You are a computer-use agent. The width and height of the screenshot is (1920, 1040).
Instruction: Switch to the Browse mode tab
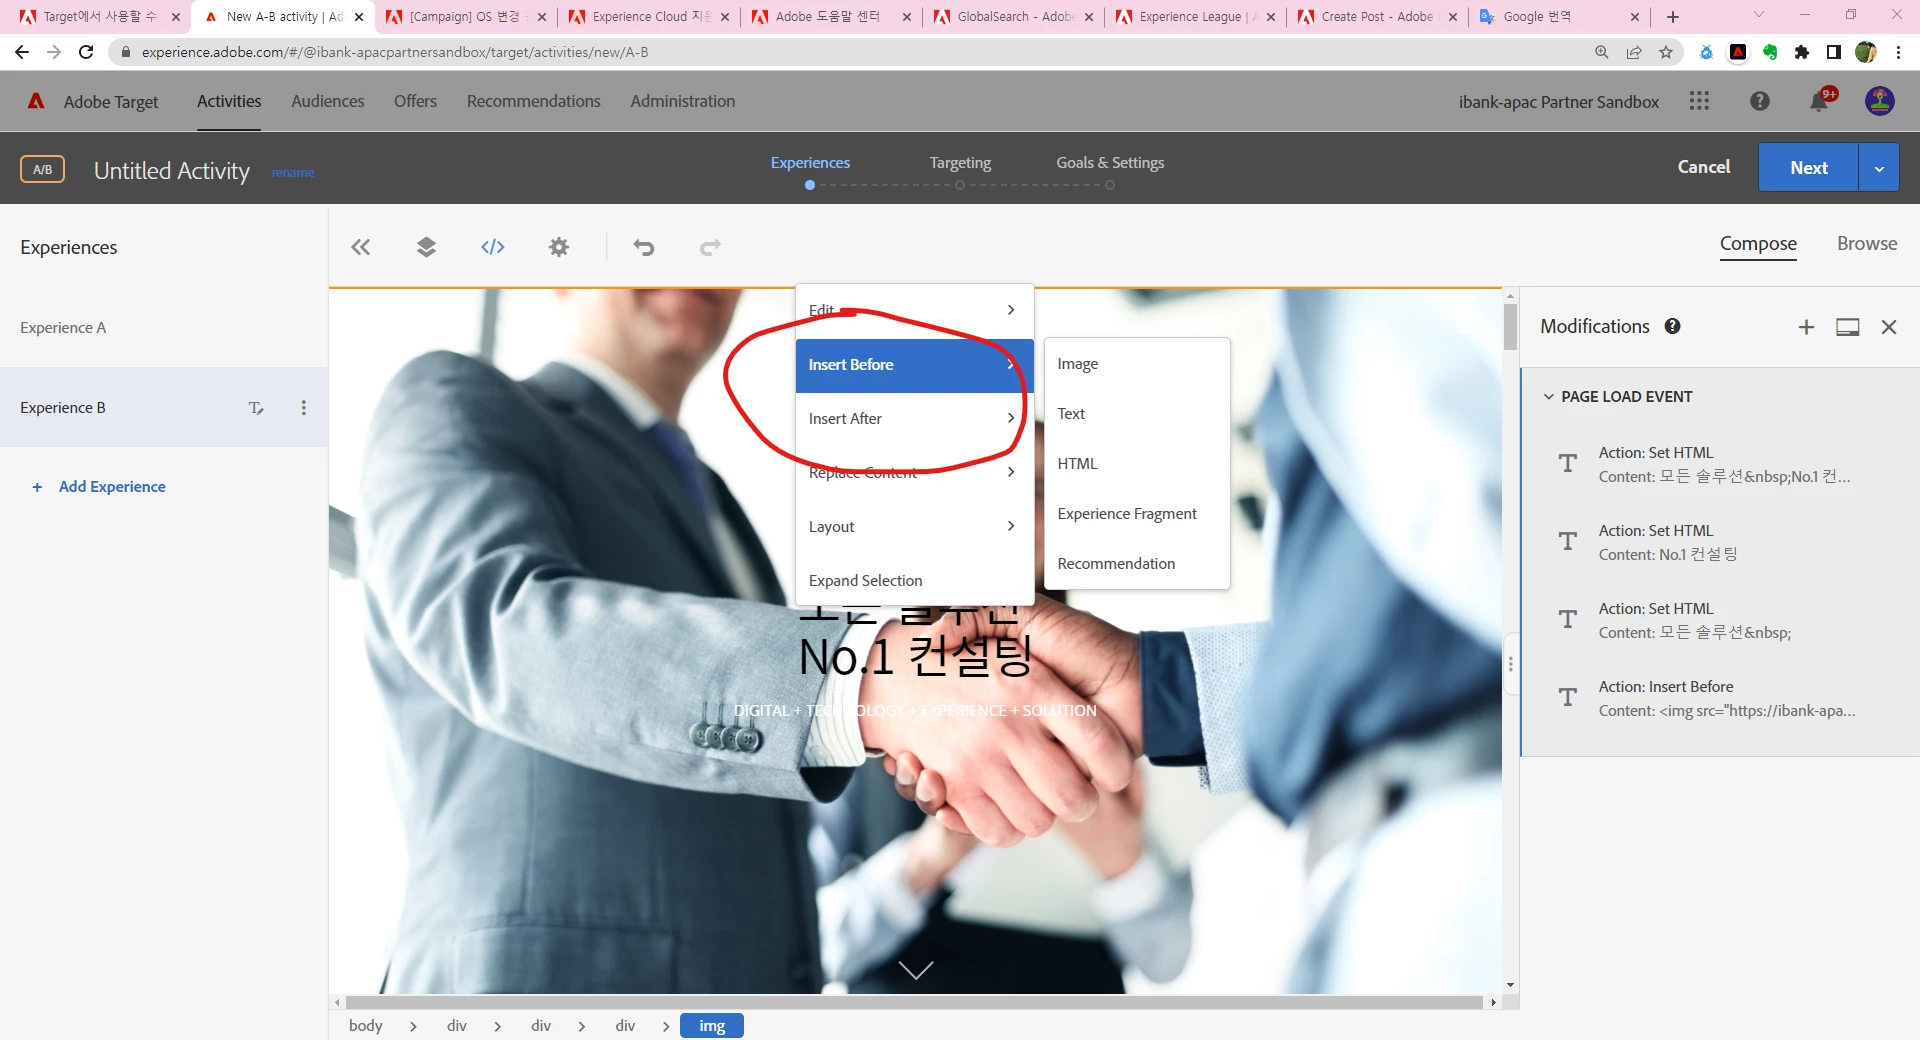pyautogui.click(x=1867, y=244)
